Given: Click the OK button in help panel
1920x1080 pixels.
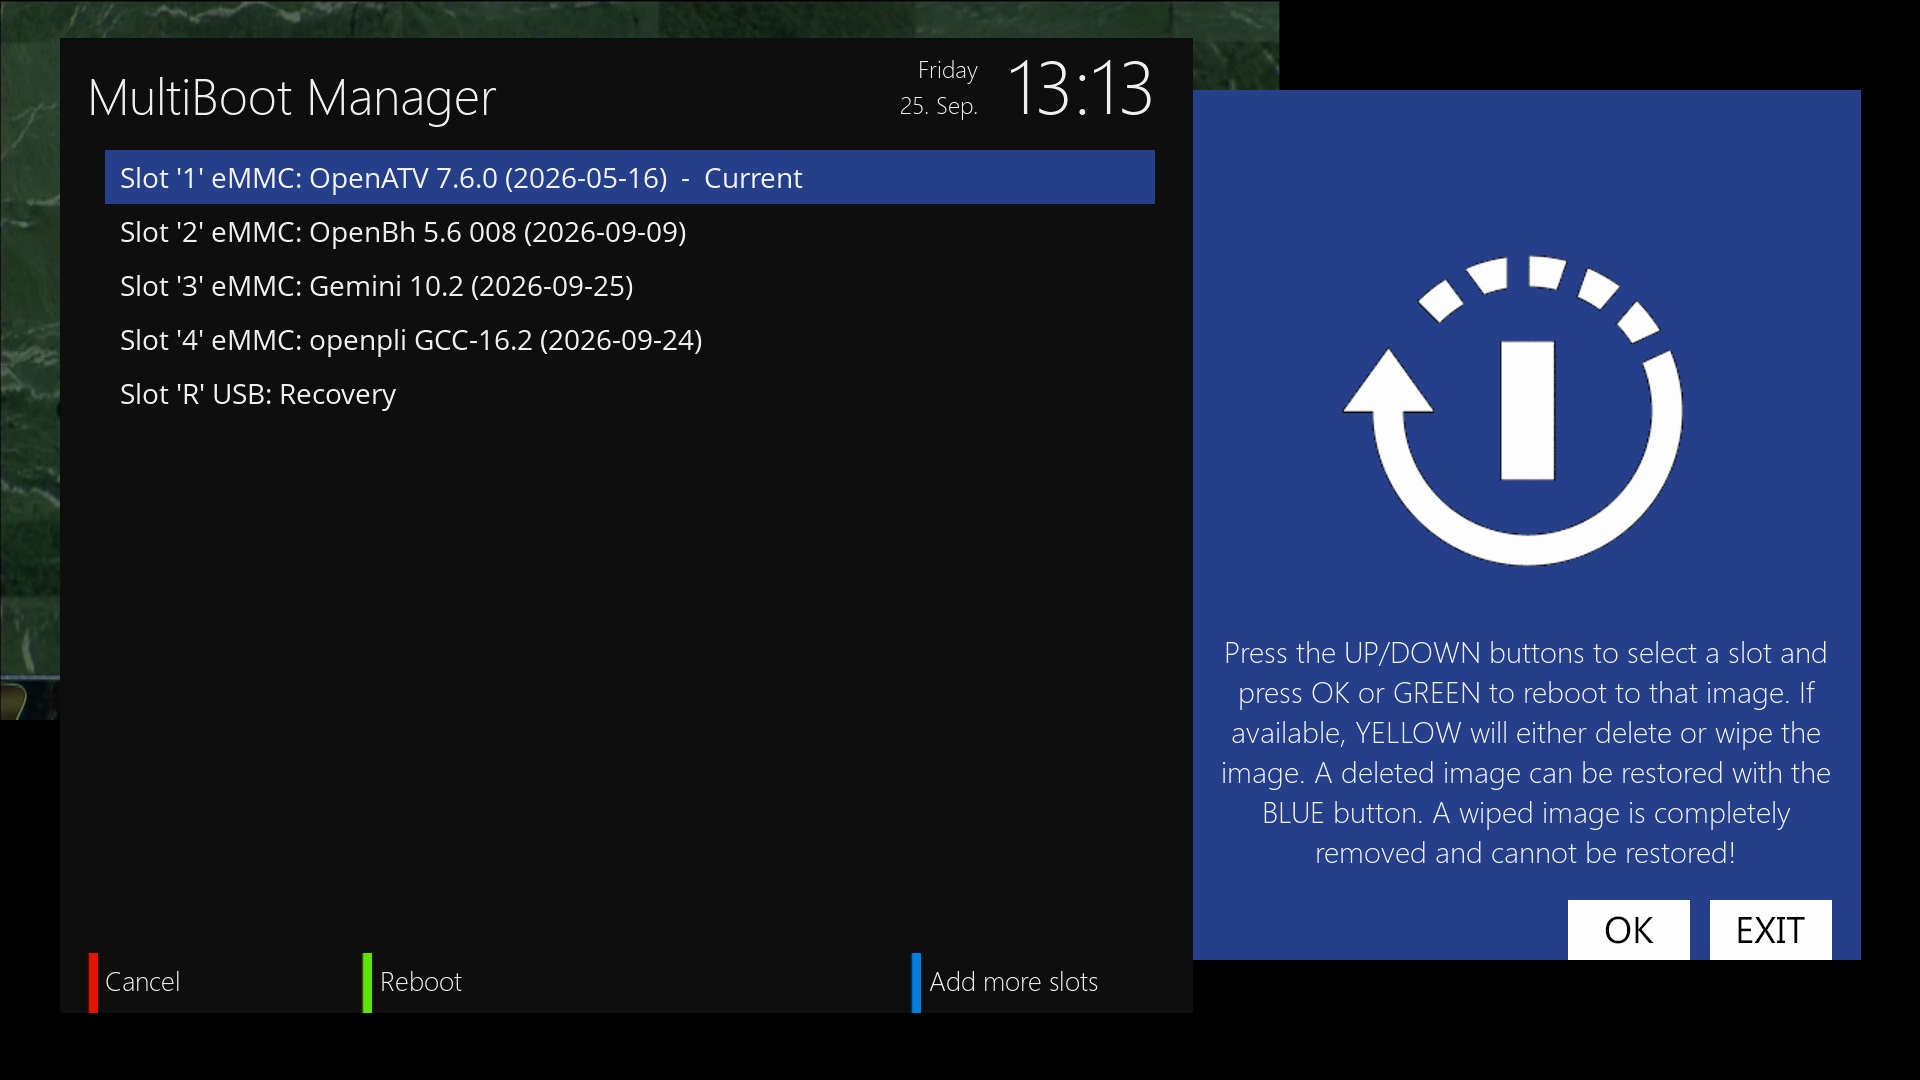Looking at the screenshot, I should [x=1628, y=930].
